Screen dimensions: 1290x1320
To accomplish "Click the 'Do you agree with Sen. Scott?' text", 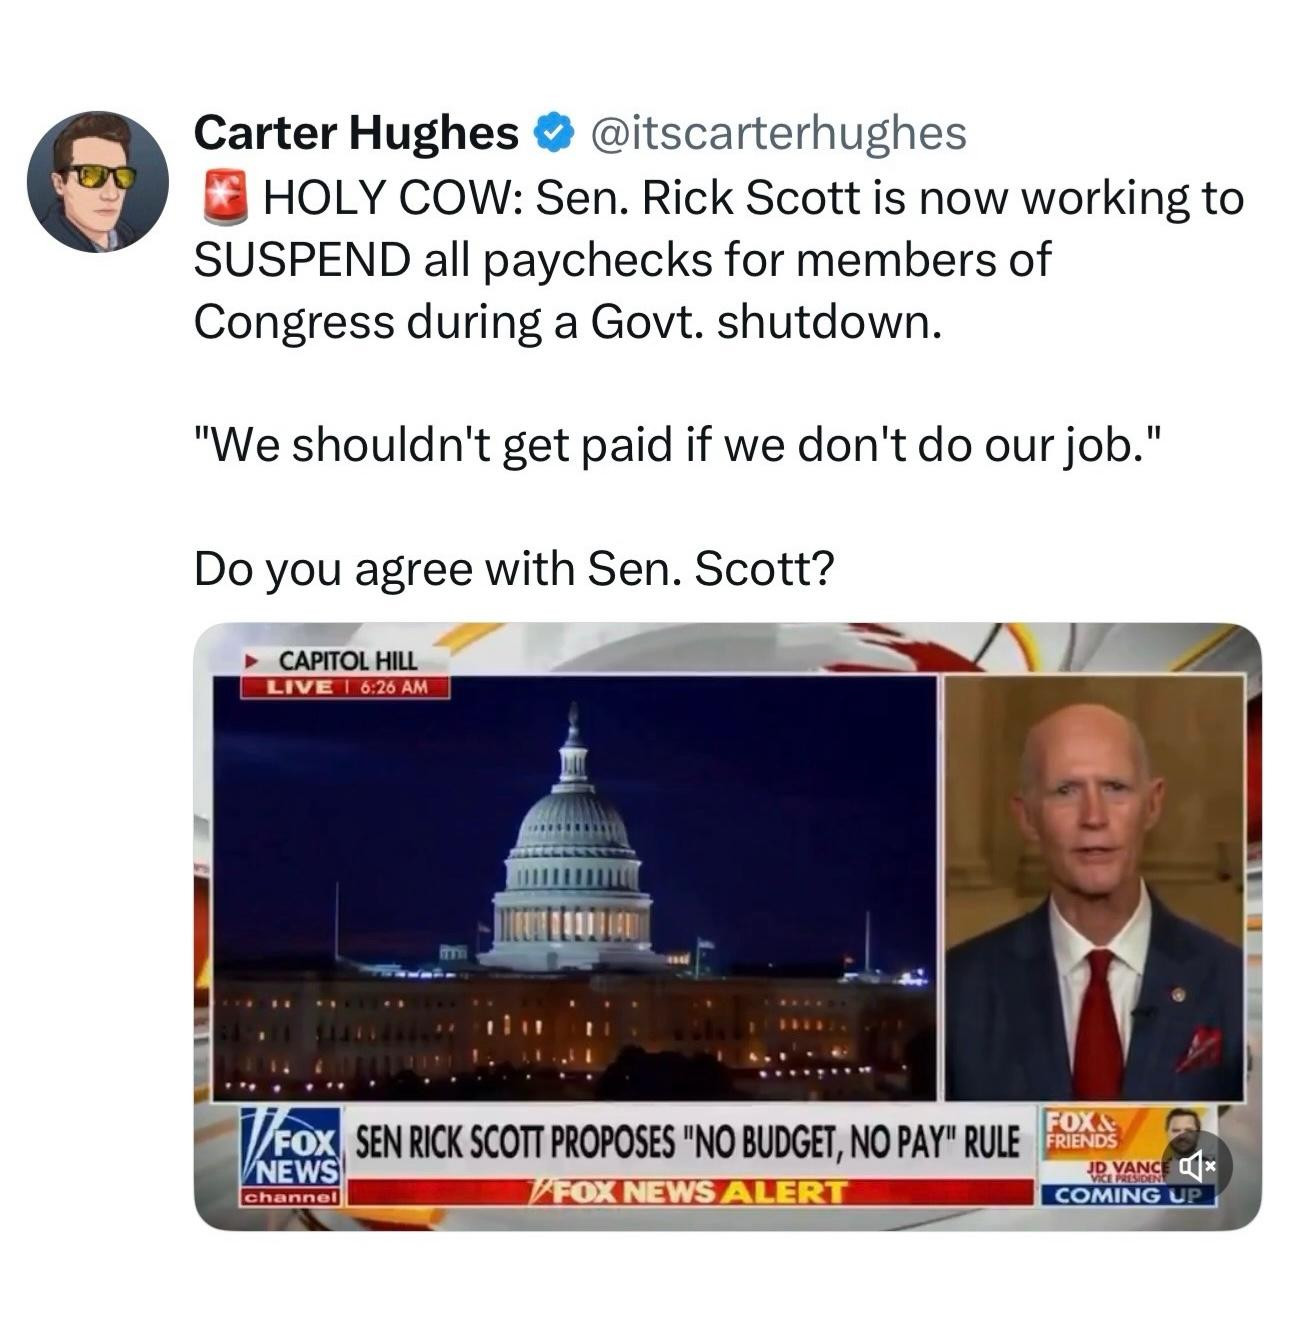I will coord(514,568).
